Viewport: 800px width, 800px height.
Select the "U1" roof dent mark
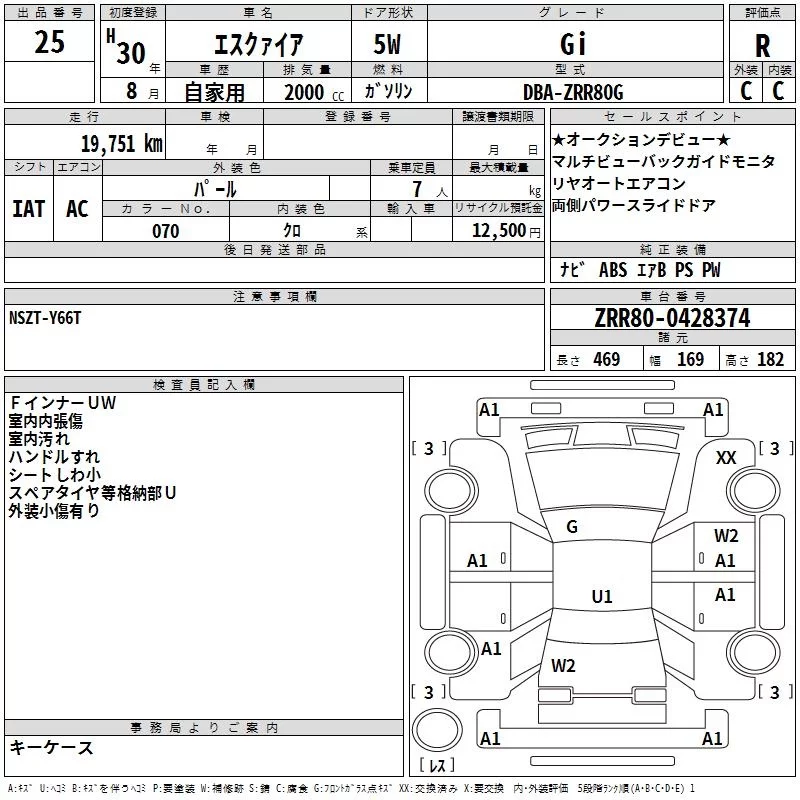click(x=602, y=596)
